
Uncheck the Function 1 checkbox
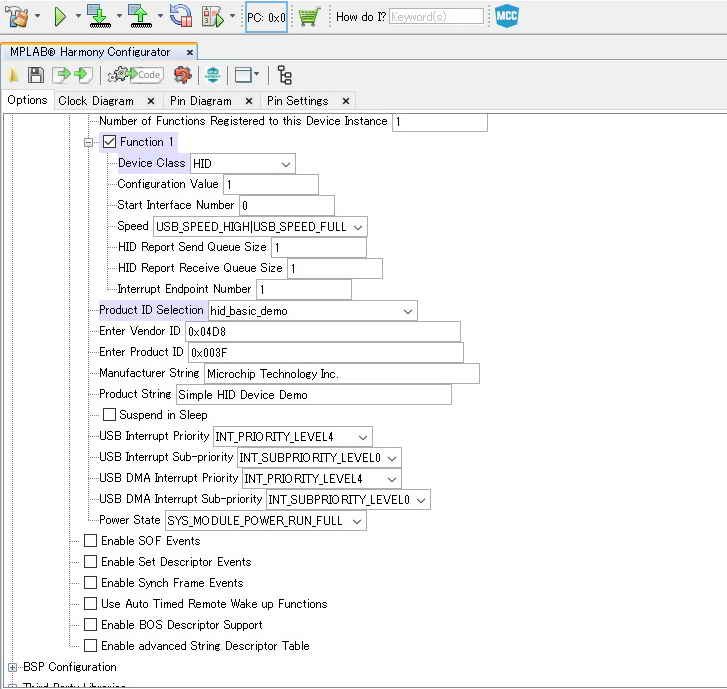pyautogui.click(x=109, y=142)
